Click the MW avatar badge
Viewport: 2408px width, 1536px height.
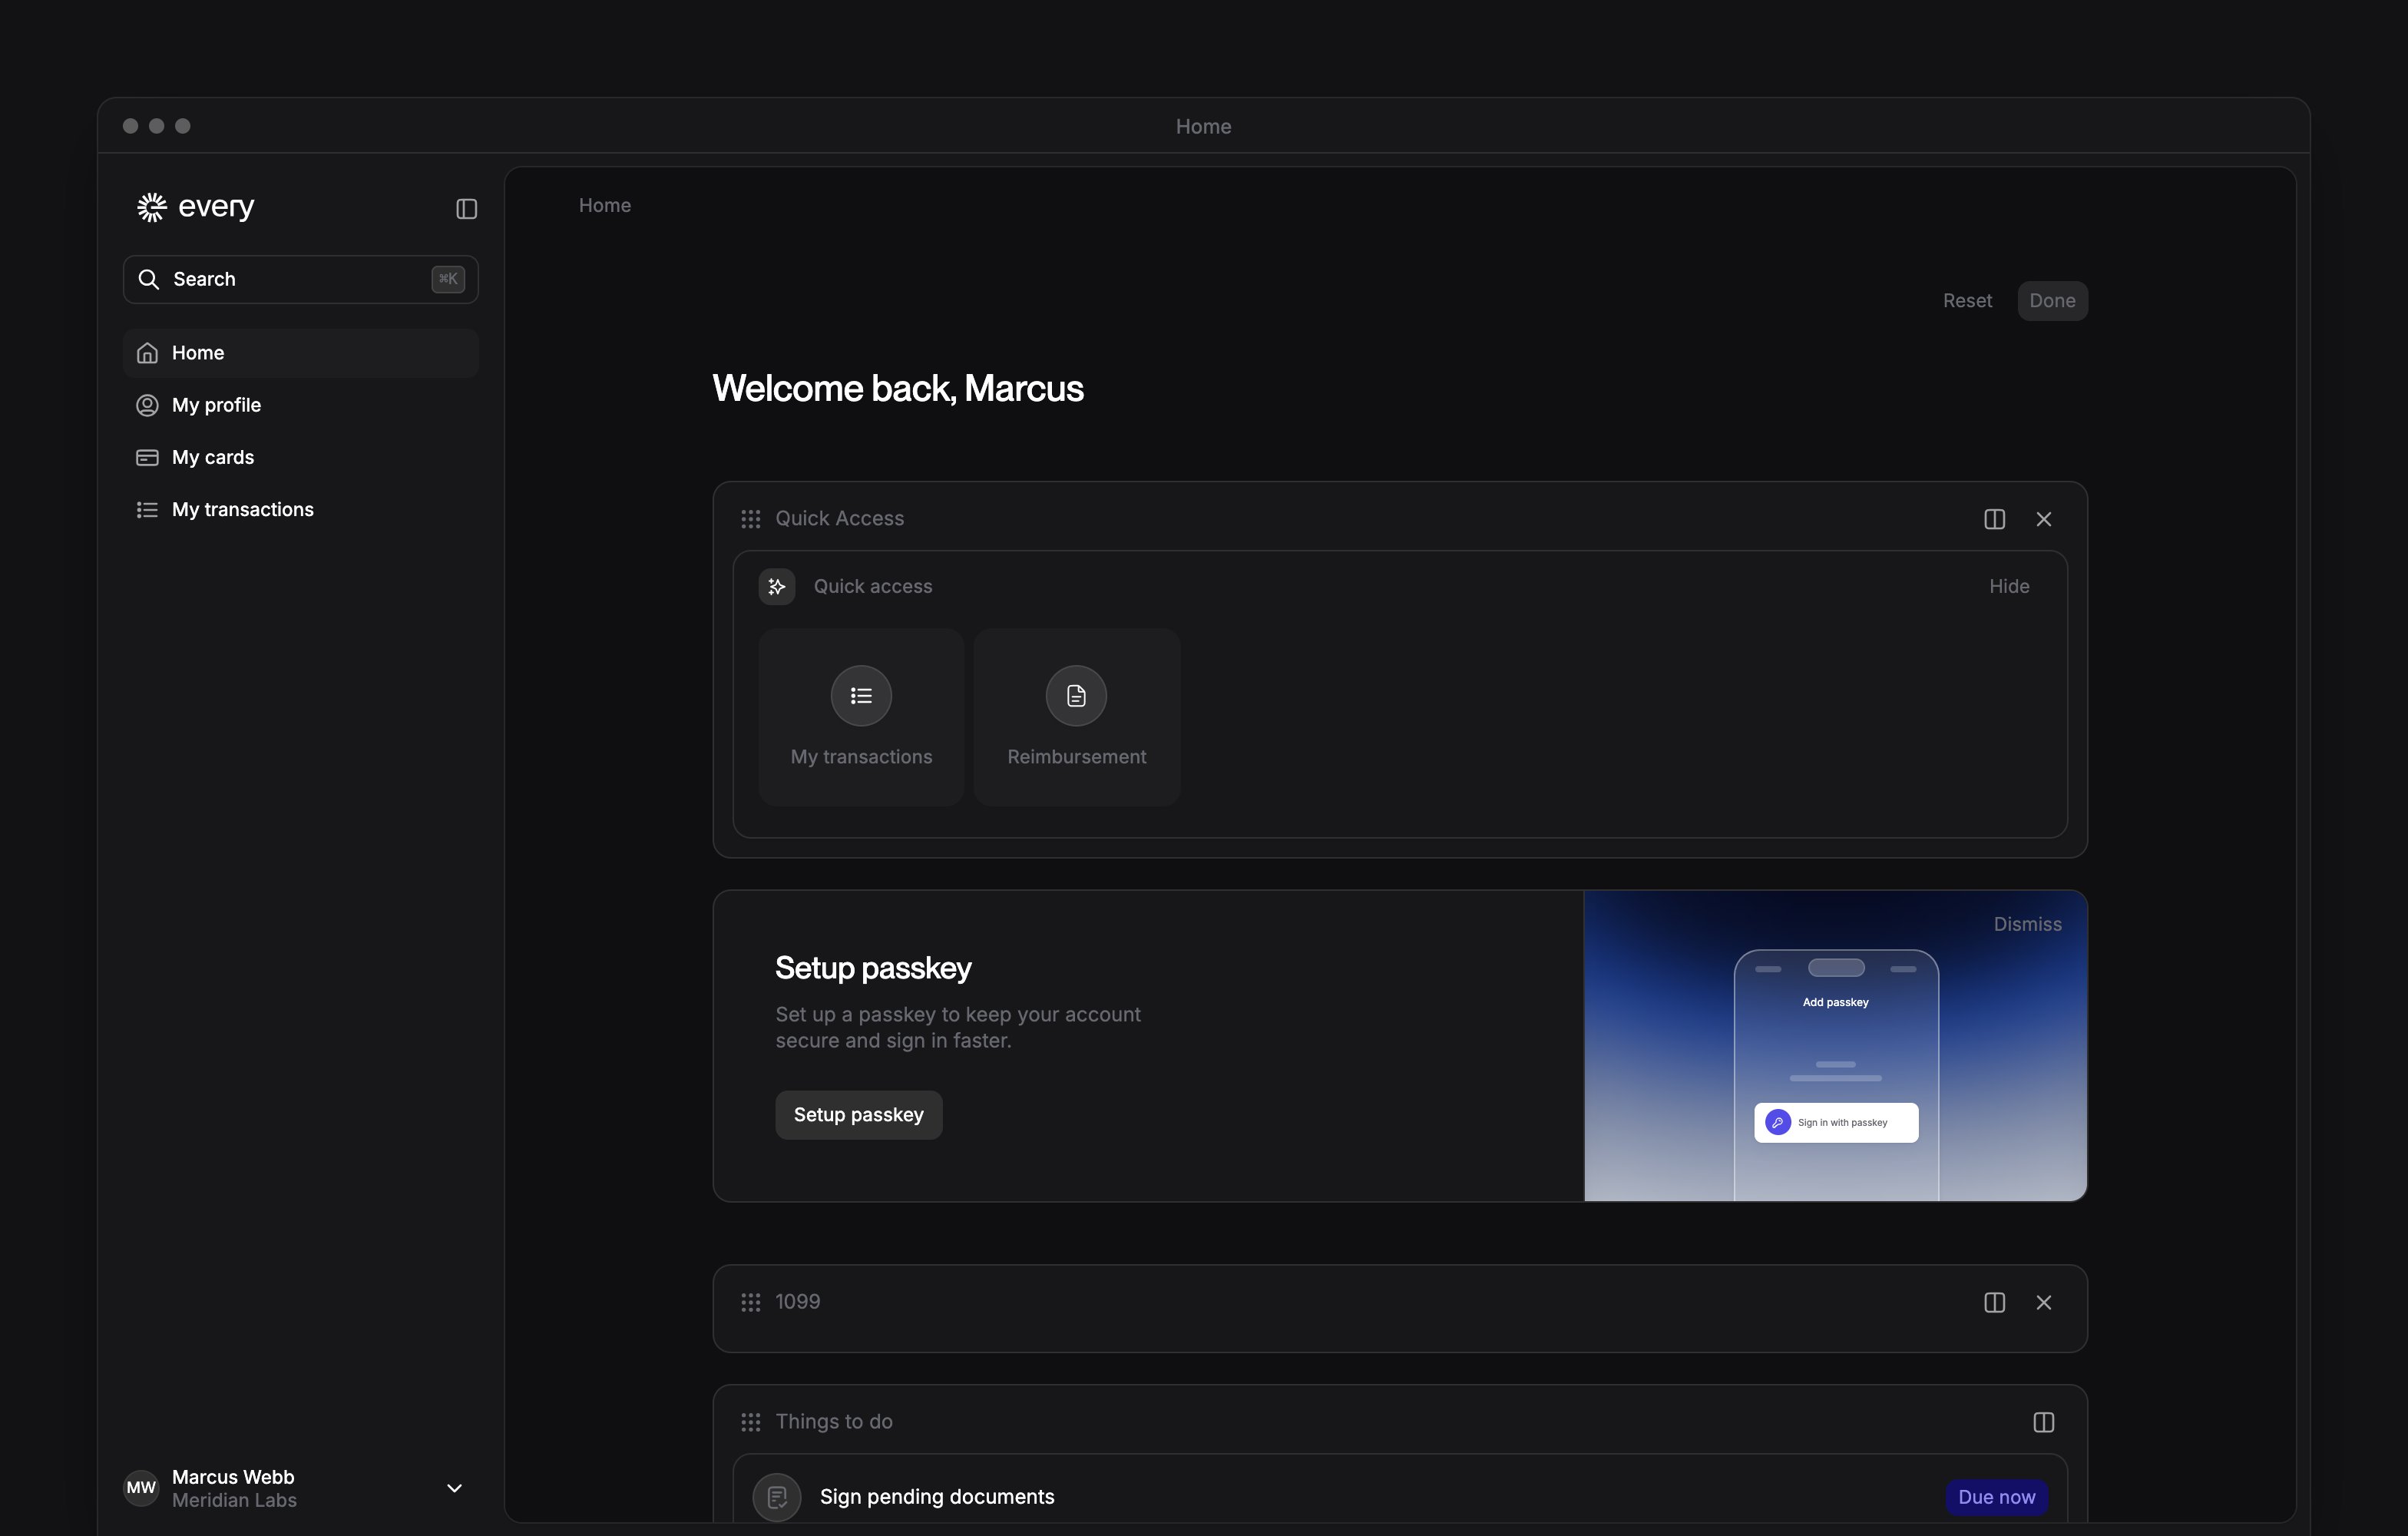click(141, 1488)
